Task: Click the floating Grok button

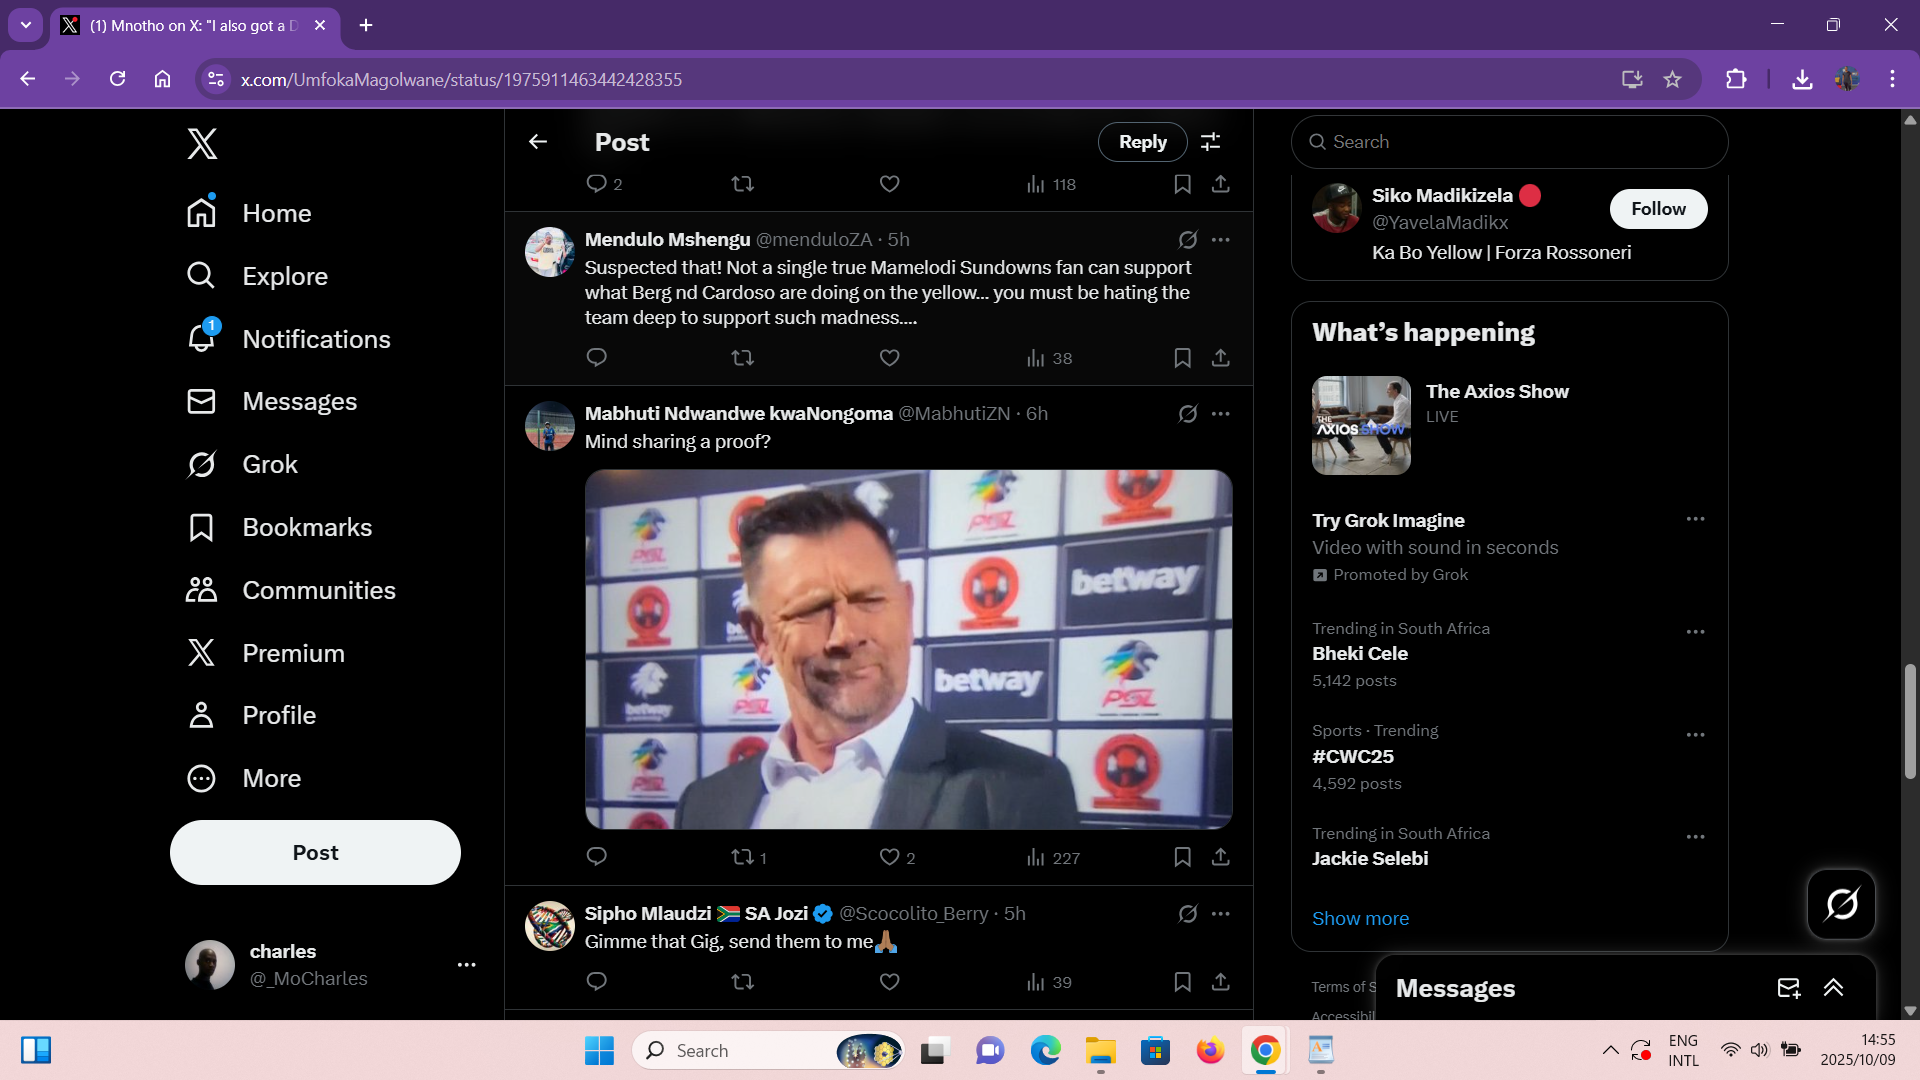Action: [1841, 904]
